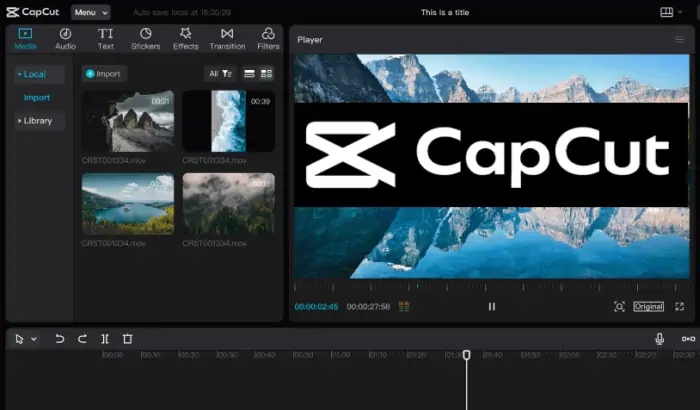The width and height of the screenshot is (700, 410).
Task: Click the layout icon in the title bar
Action: (667, 12)
